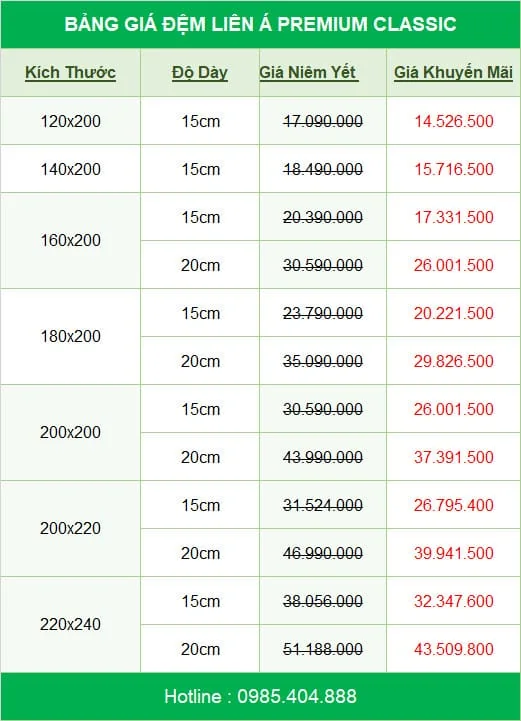The width and height of the screenshot is (521, 721).
Task: Click the Giá Niêm Yết header
Action: point(308,73)
